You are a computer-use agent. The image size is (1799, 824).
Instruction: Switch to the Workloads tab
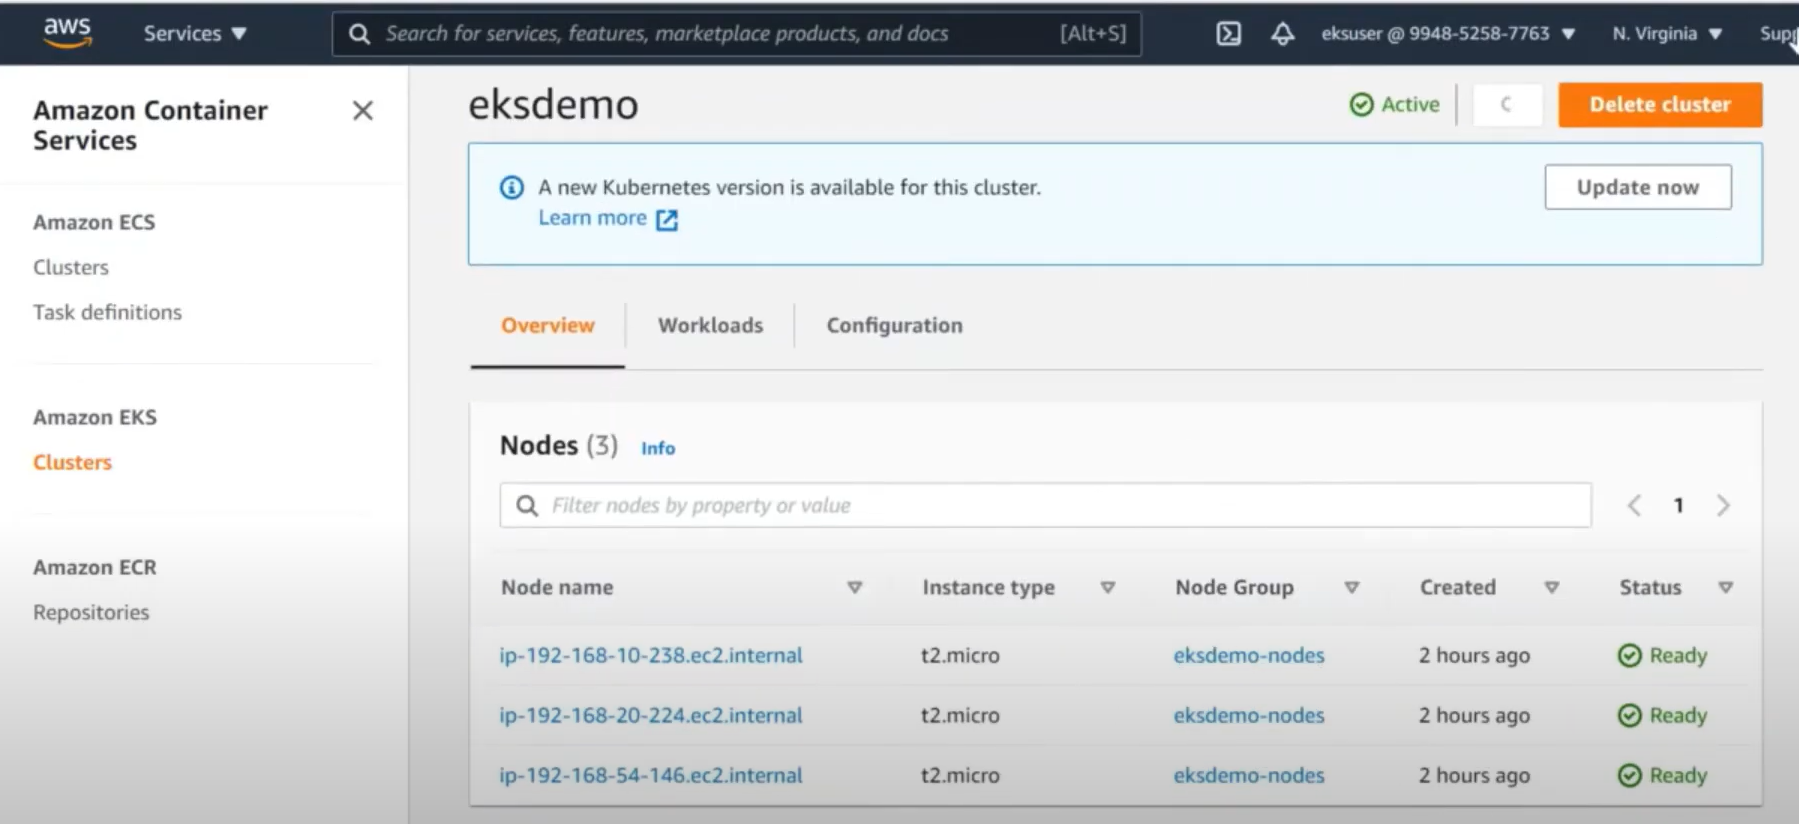click(x=710, y=325)
